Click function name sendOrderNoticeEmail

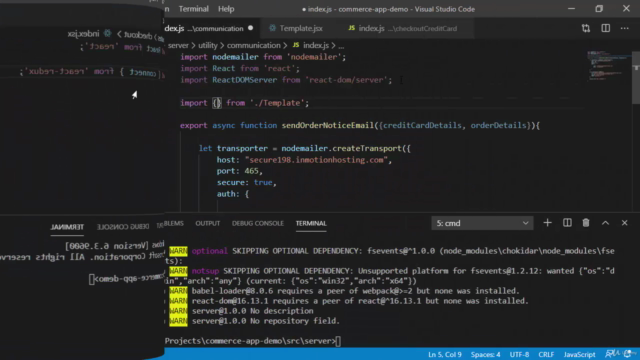tap(328, 125)
